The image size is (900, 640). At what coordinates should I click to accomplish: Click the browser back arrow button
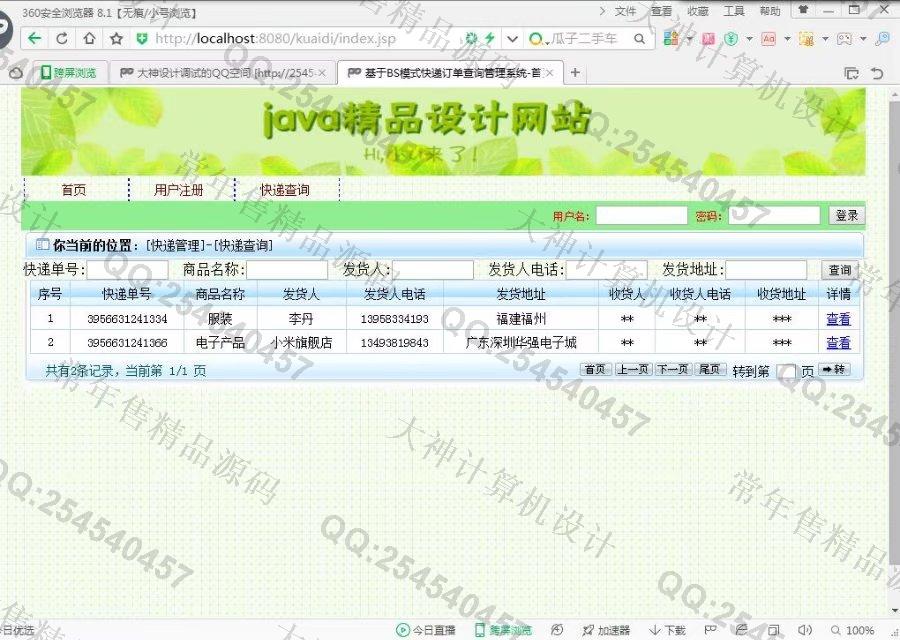35,39
